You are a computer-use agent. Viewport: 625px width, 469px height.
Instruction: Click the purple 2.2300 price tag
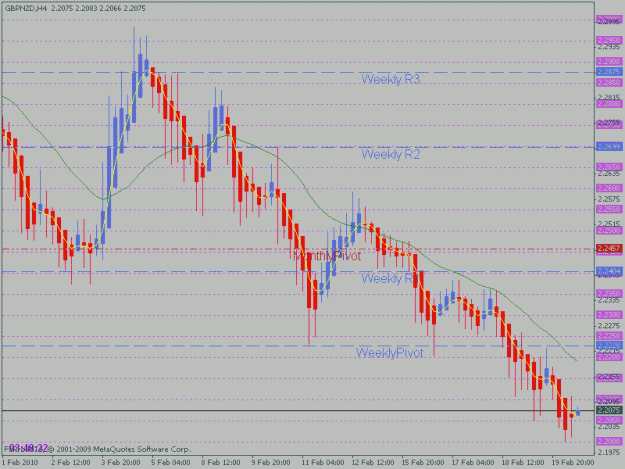coord(609,315)
